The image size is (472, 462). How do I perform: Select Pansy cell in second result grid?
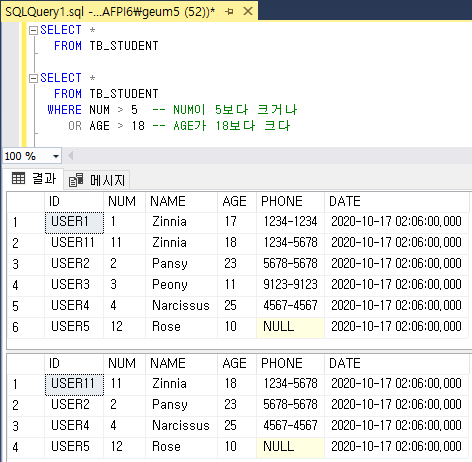[181, 405]
